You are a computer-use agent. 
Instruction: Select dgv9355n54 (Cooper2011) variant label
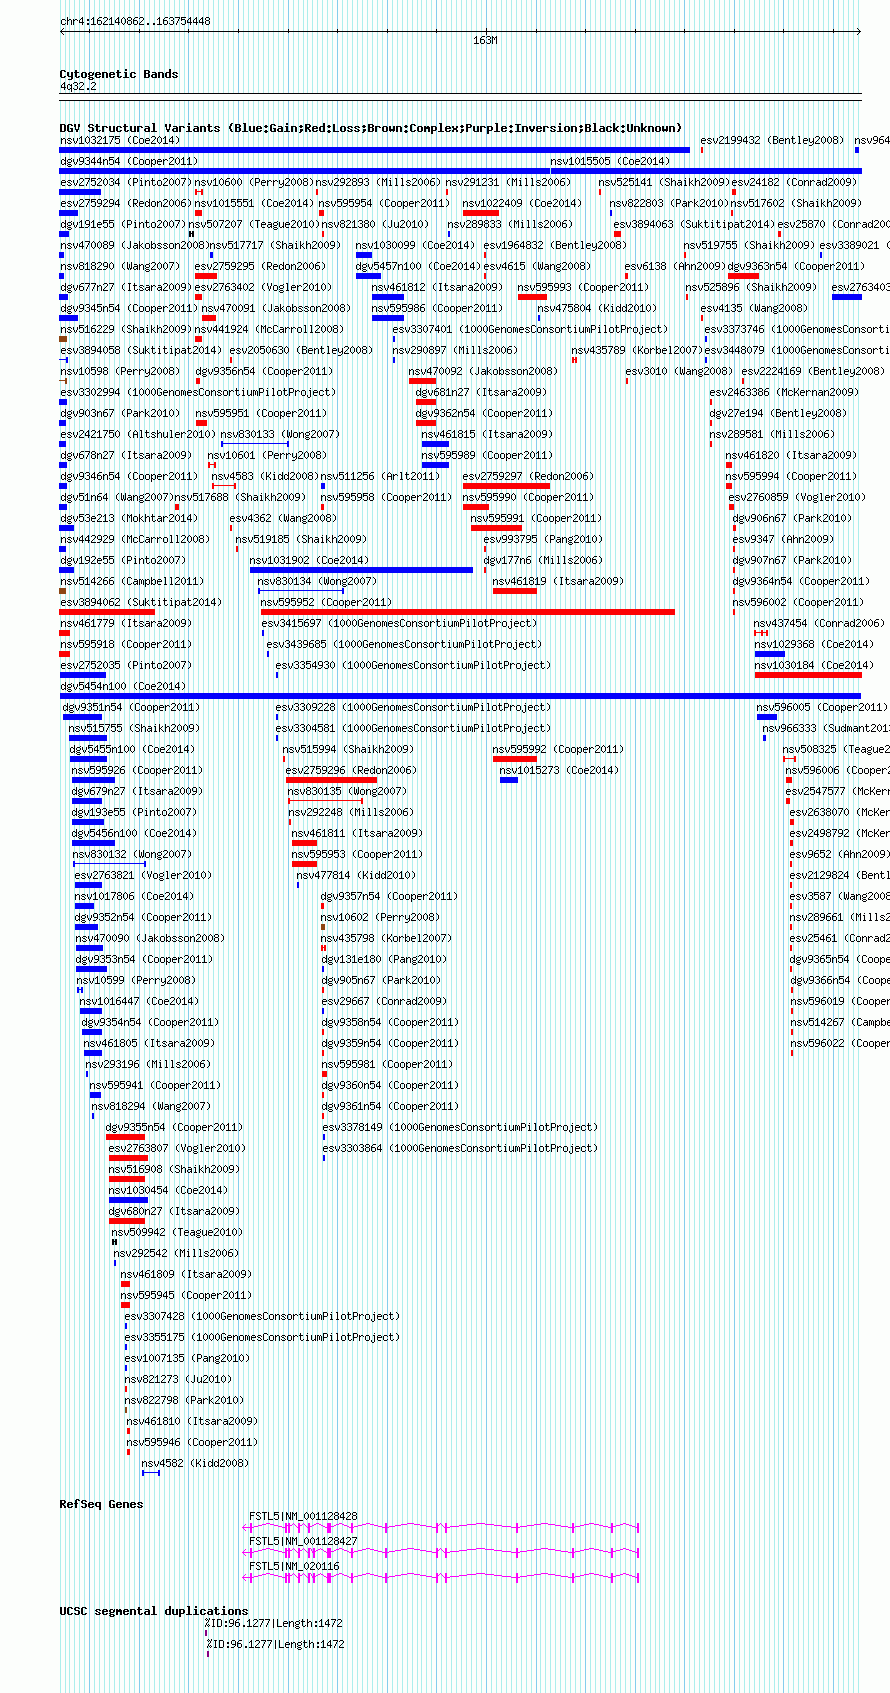click(x=174, y=1127)
